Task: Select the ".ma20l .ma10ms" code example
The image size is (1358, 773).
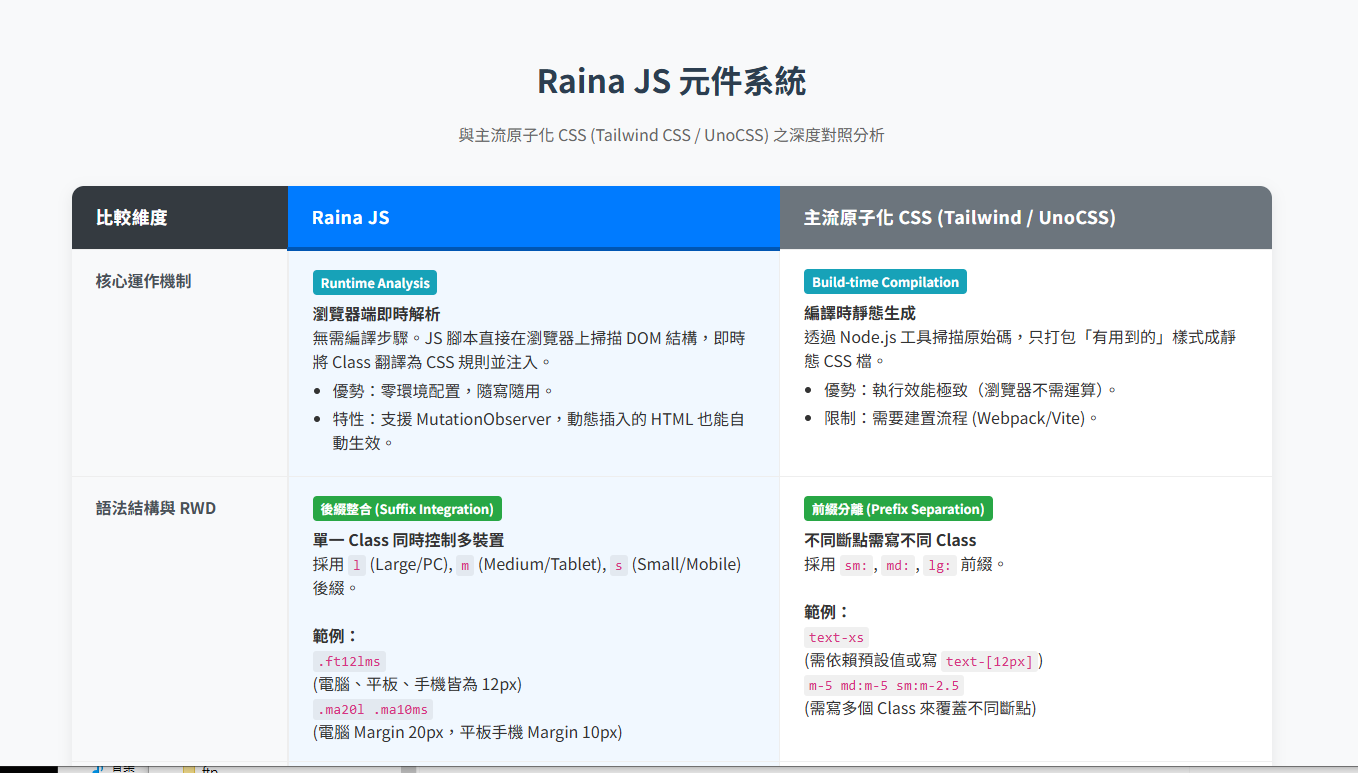Action: point(373,709)
